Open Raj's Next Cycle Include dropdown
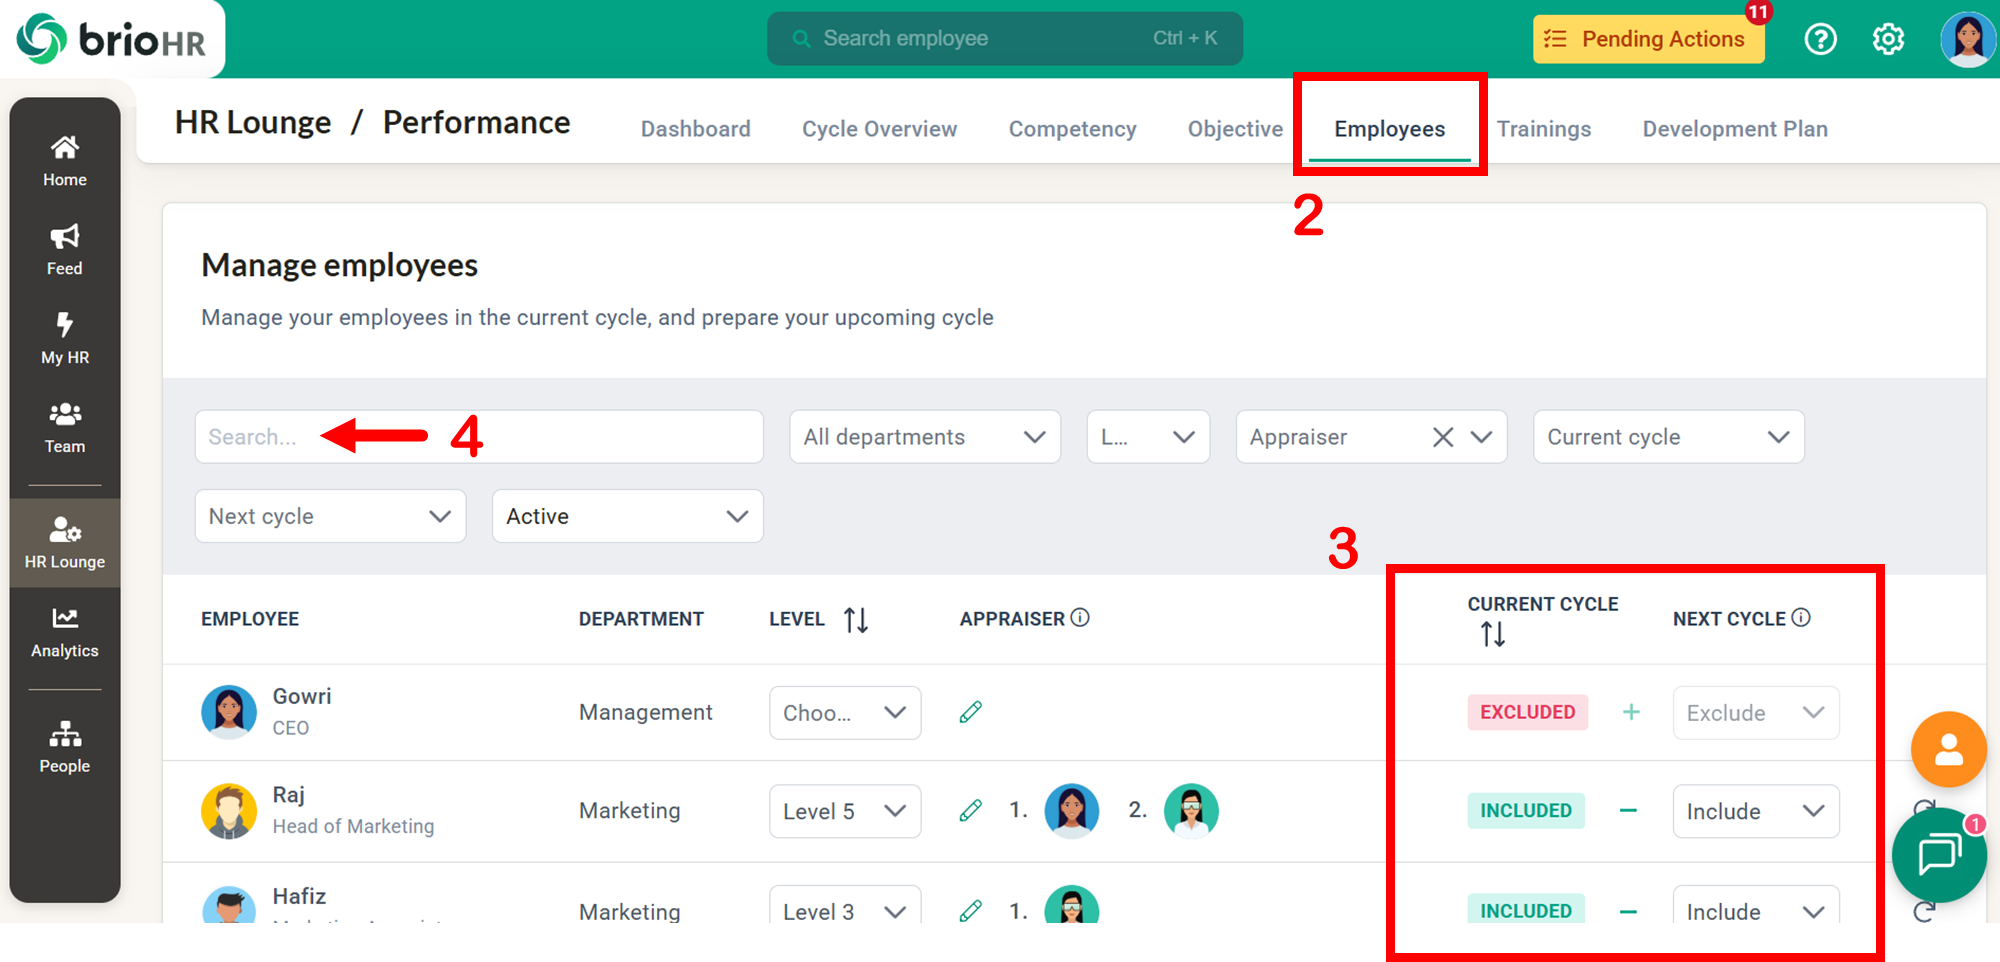The image size is (2000, 962). point(1755,811)
